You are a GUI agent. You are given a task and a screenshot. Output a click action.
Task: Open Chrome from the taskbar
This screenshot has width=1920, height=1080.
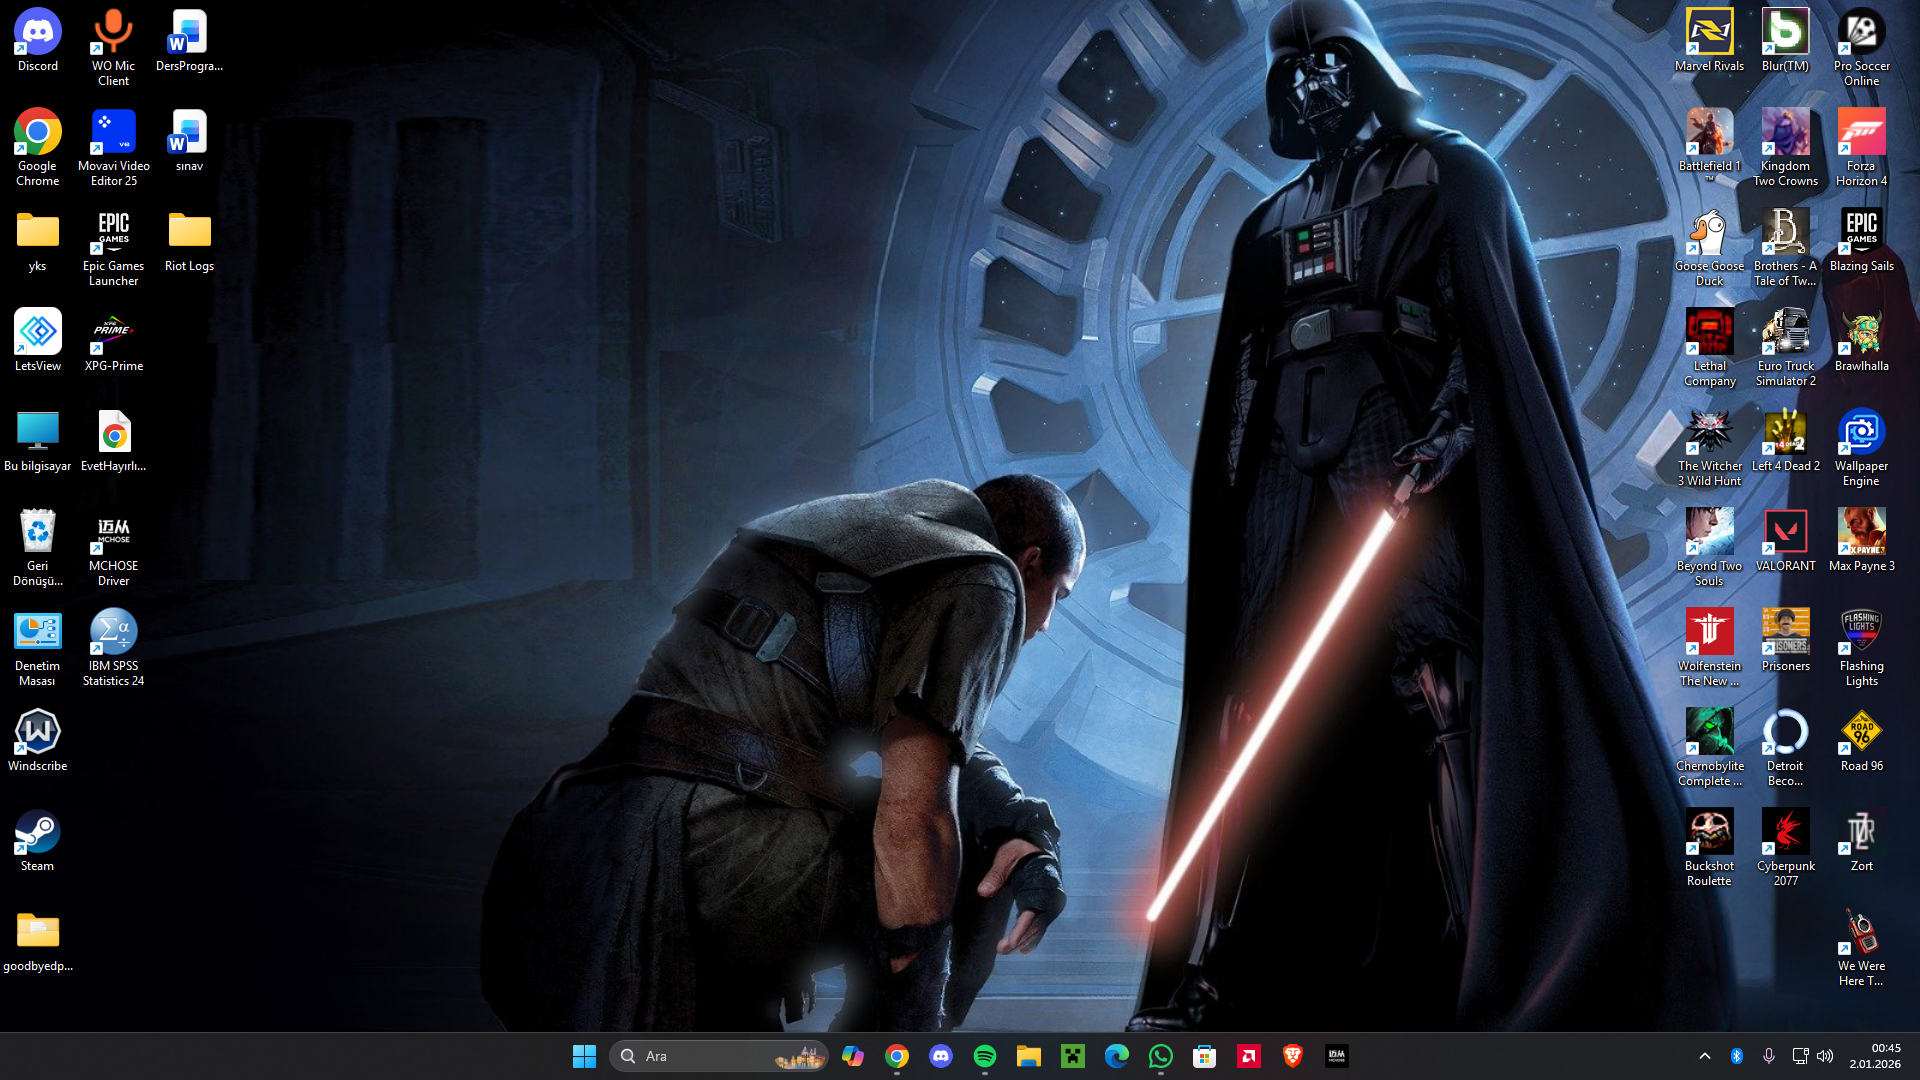click(x=897, y=1056)
